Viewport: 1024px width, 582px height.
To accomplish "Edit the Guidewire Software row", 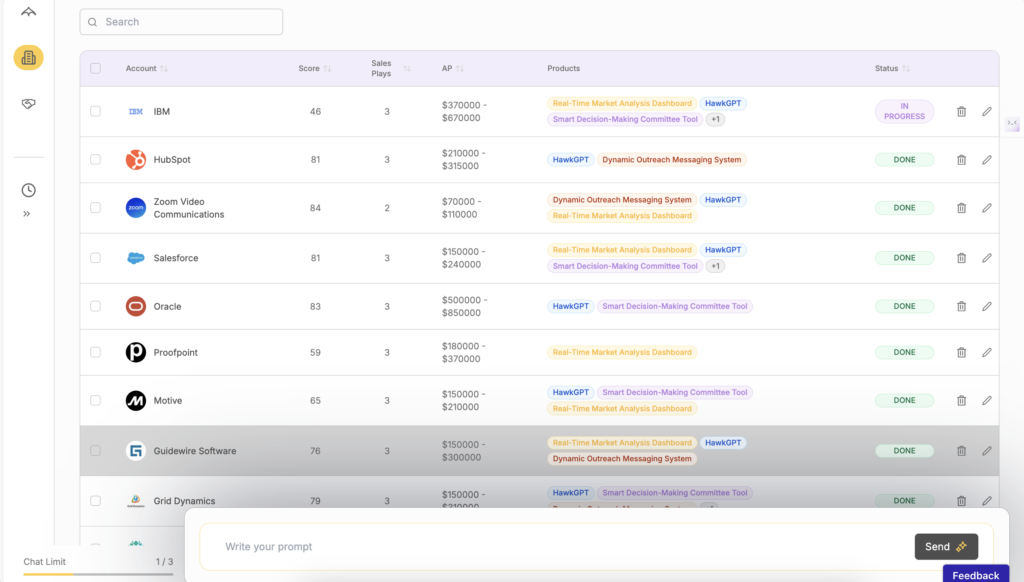I will pyautogui.click(x=987, y=451).
